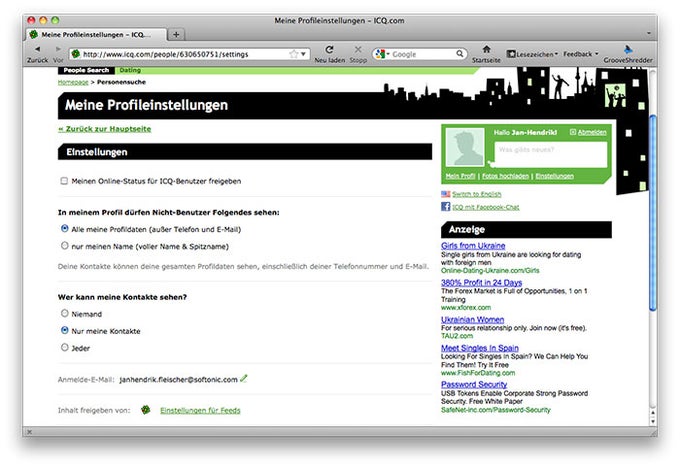Select 'Alle meine Profildaten' radio option
680x468 pixels.
coord(65,228)
